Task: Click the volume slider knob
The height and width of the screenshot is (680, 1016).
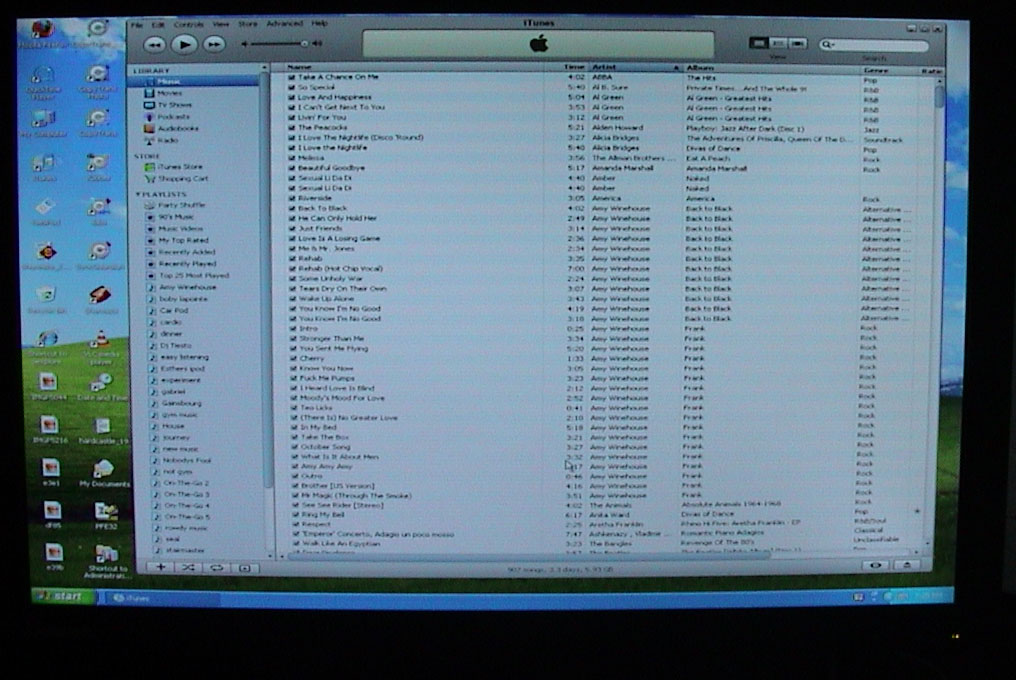Action: pos(304,43)
